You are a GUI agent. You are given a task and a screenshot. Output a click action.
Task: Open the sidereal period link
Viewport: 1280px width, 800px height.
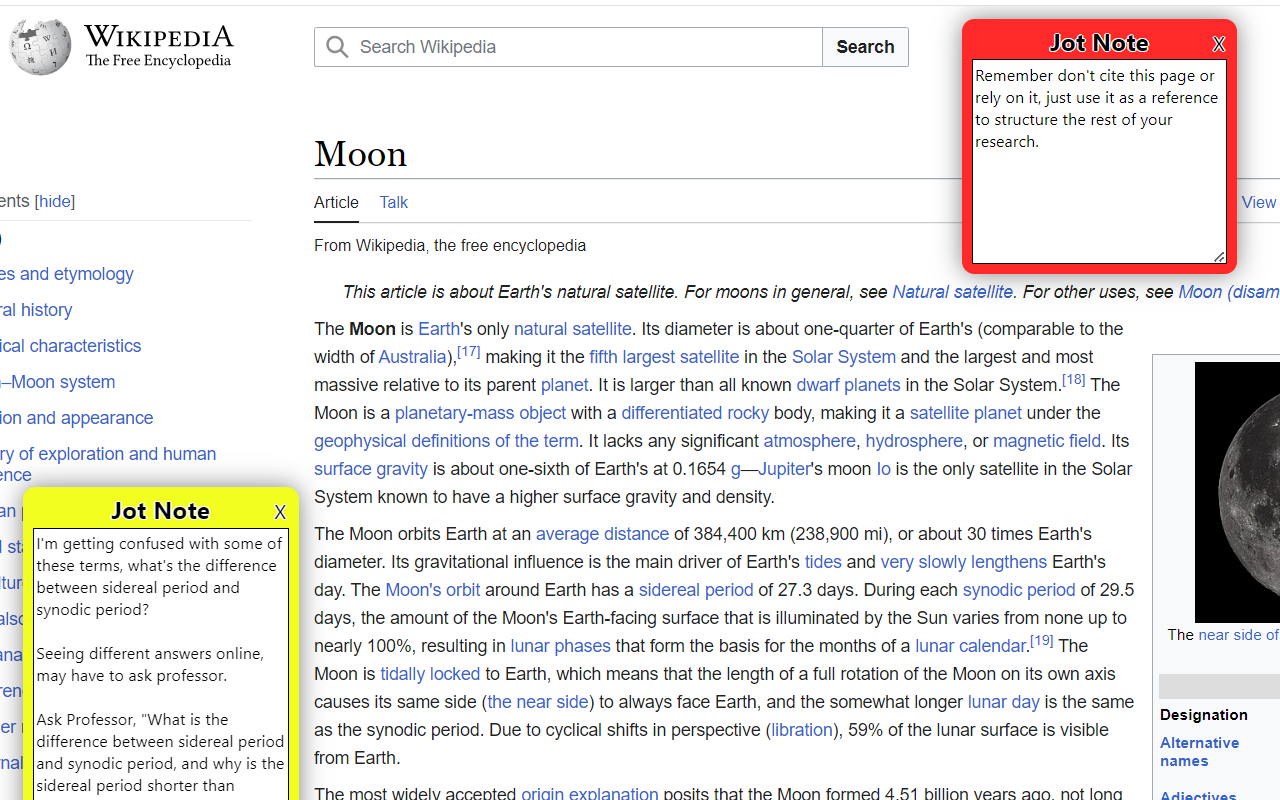point(696,590)
